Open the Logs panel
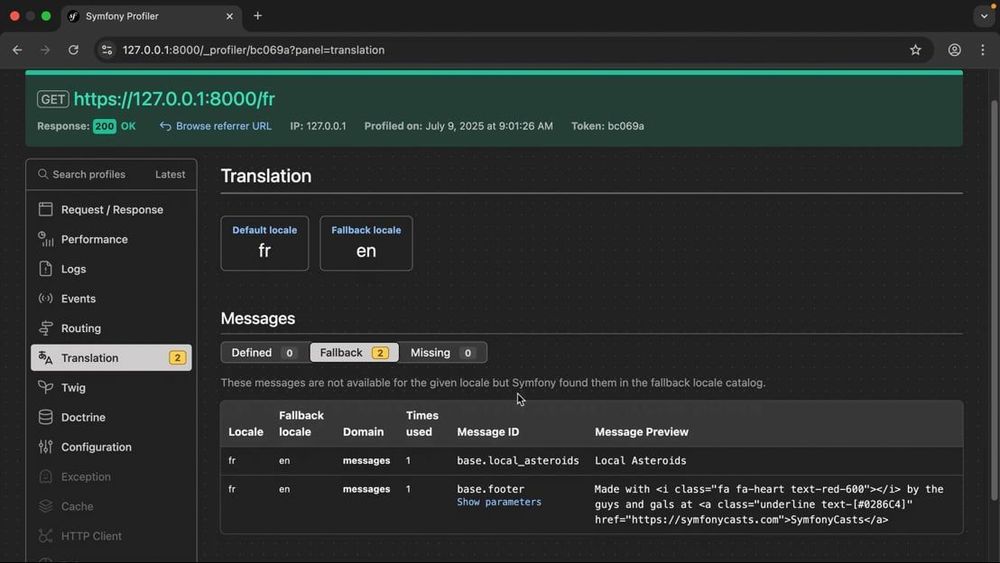 [x=111, y=269]
